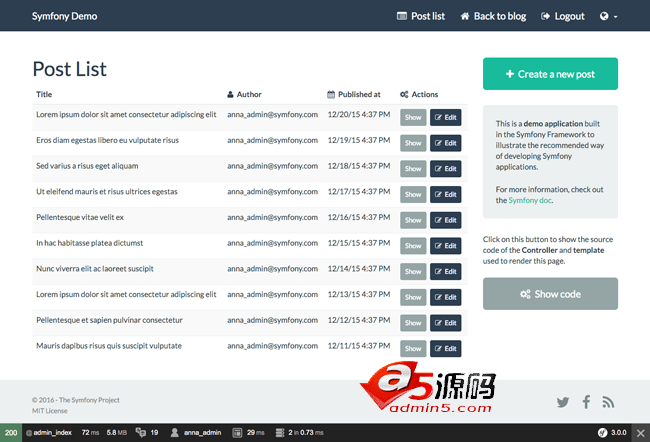Screen dimensions: 650x442
Task: Open Post list in navigation bar
Action: coord(421,16)
